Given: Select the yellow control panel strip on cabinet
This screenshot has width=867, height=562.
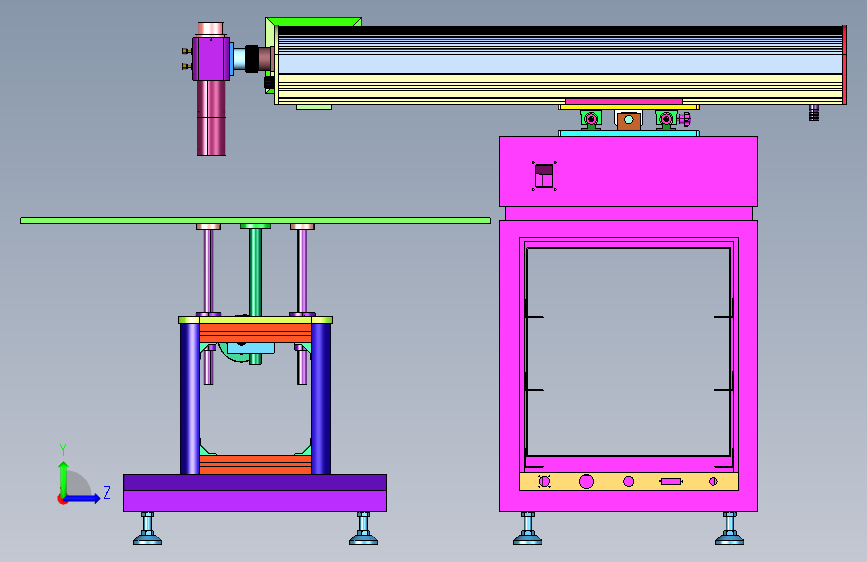Looking at the screenshot, I should click(x=629, y=481).
